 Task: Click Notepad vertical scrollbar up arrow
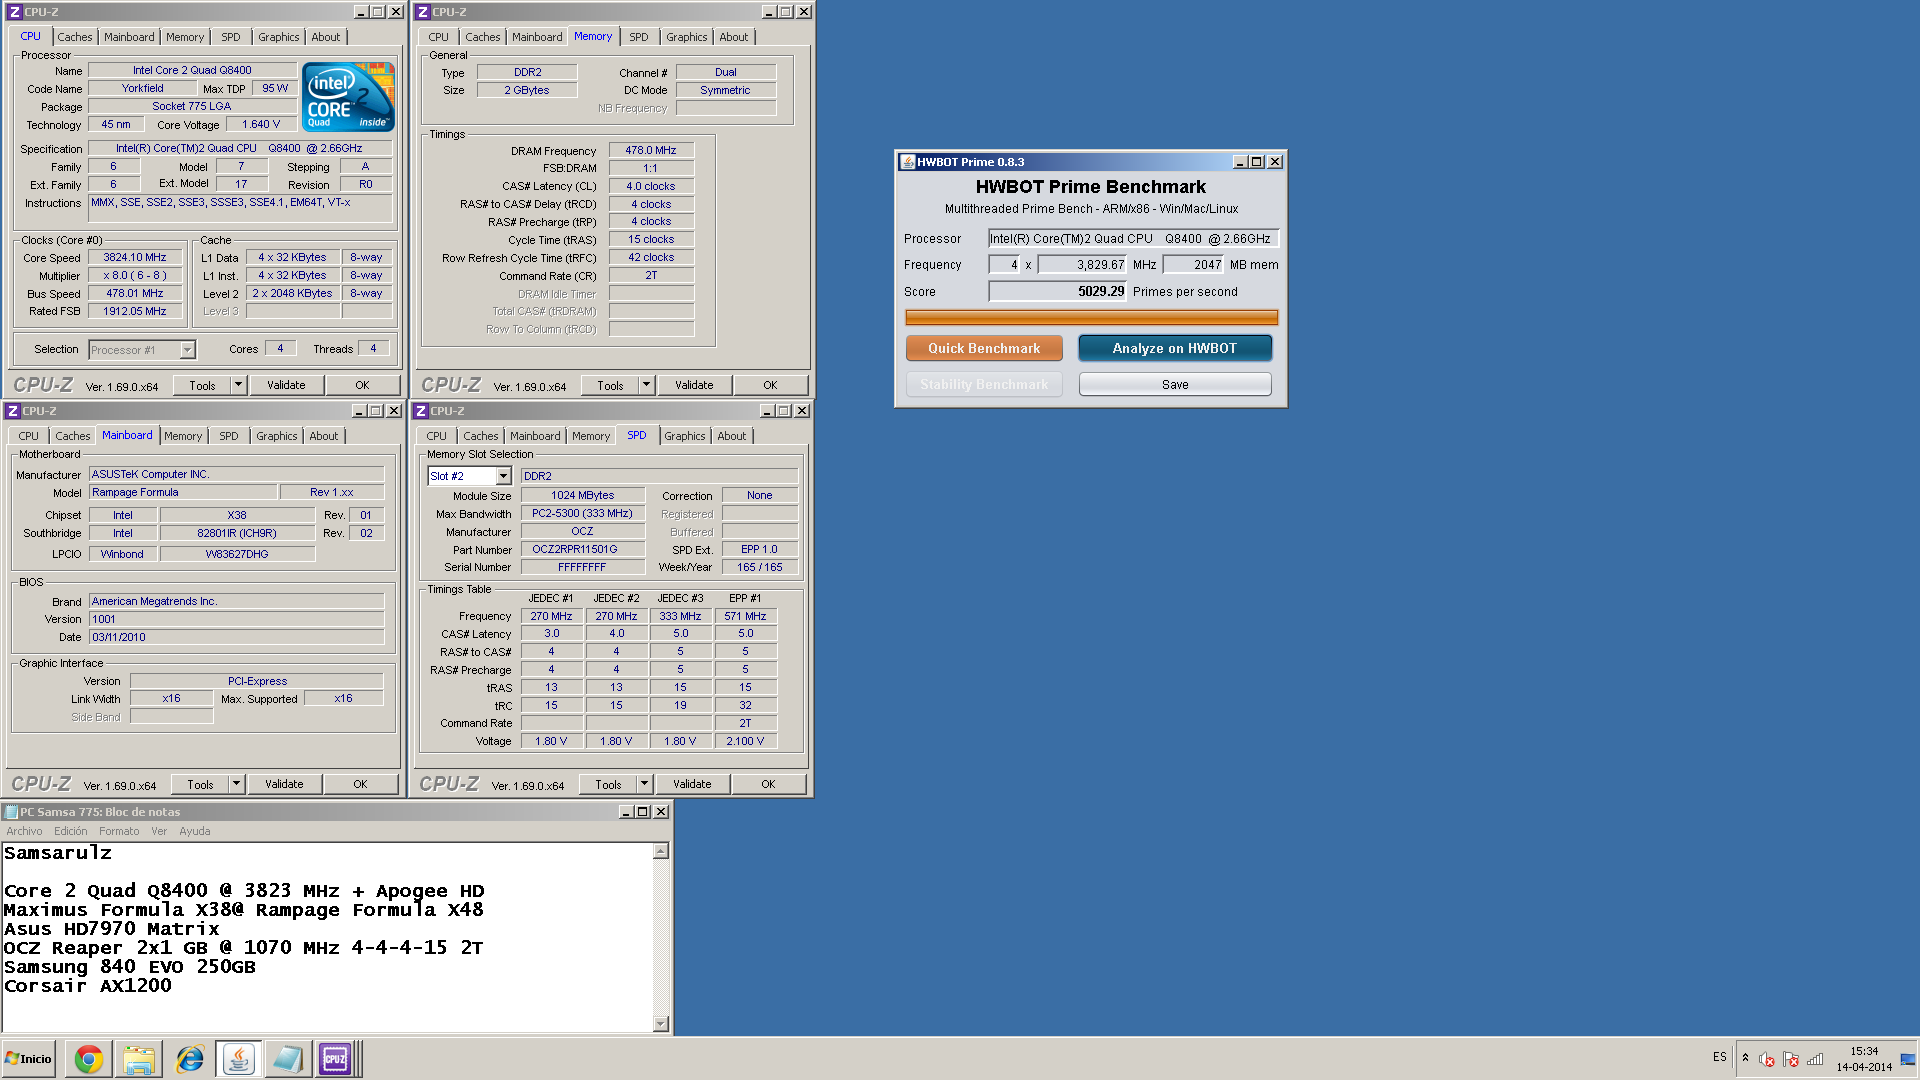click(660, 851)
